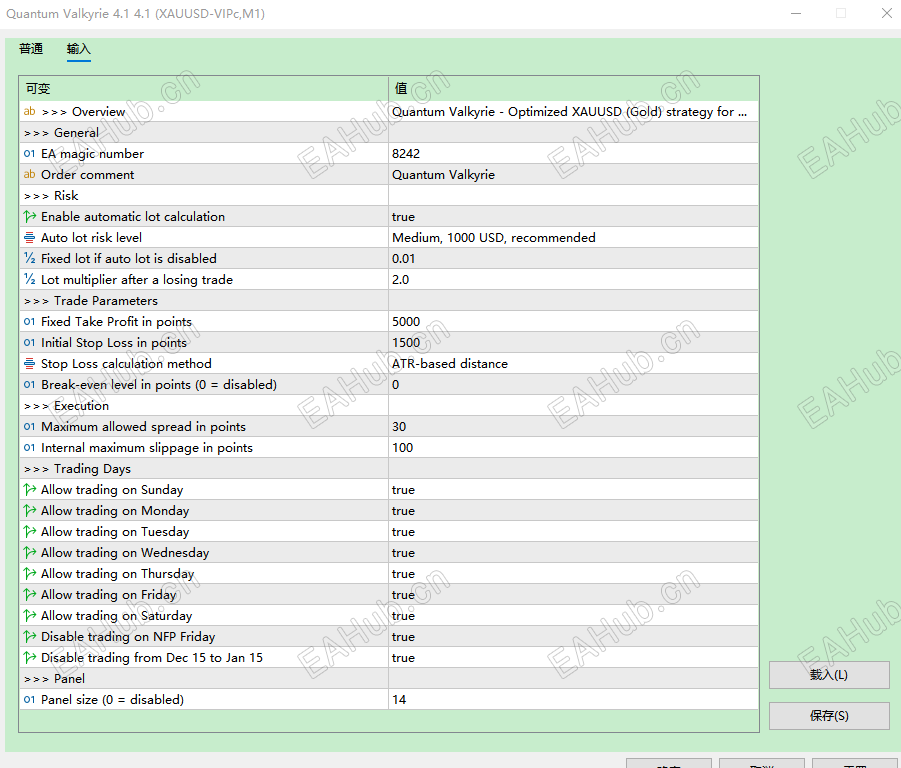The image size is (901, 768).
Task: Click the 值 column header
Action: pos(573,88)
